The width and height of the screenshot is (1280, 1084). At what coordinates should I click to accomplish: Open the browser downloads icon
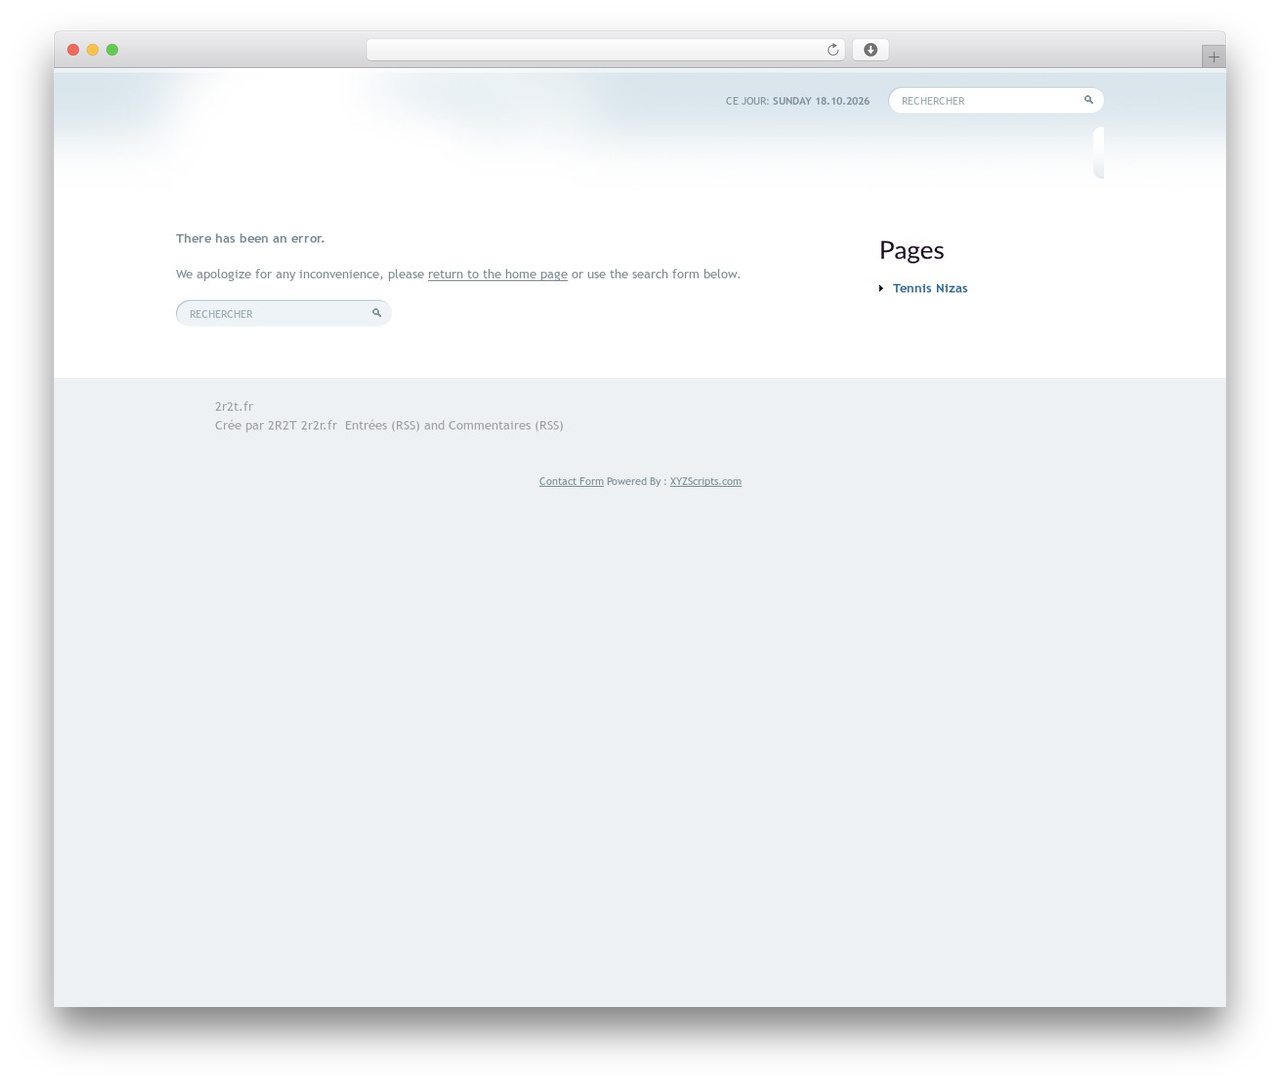point(870,50)
